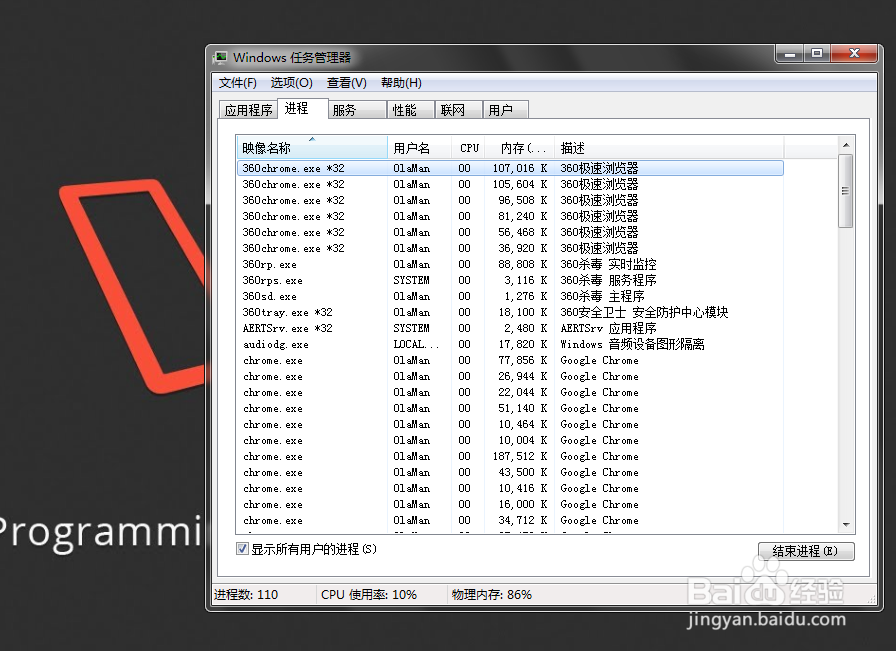896x651 pixels.
Task: Select the 进程 tab
Action: click(x=302, y=108)
